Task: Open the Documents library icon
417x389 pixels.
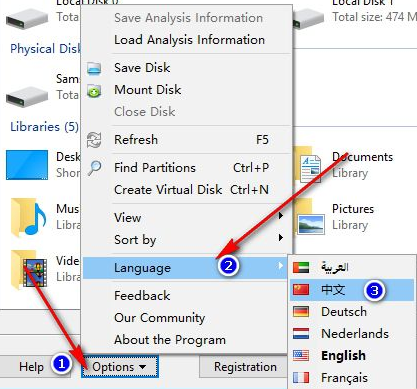Action: 308,166
